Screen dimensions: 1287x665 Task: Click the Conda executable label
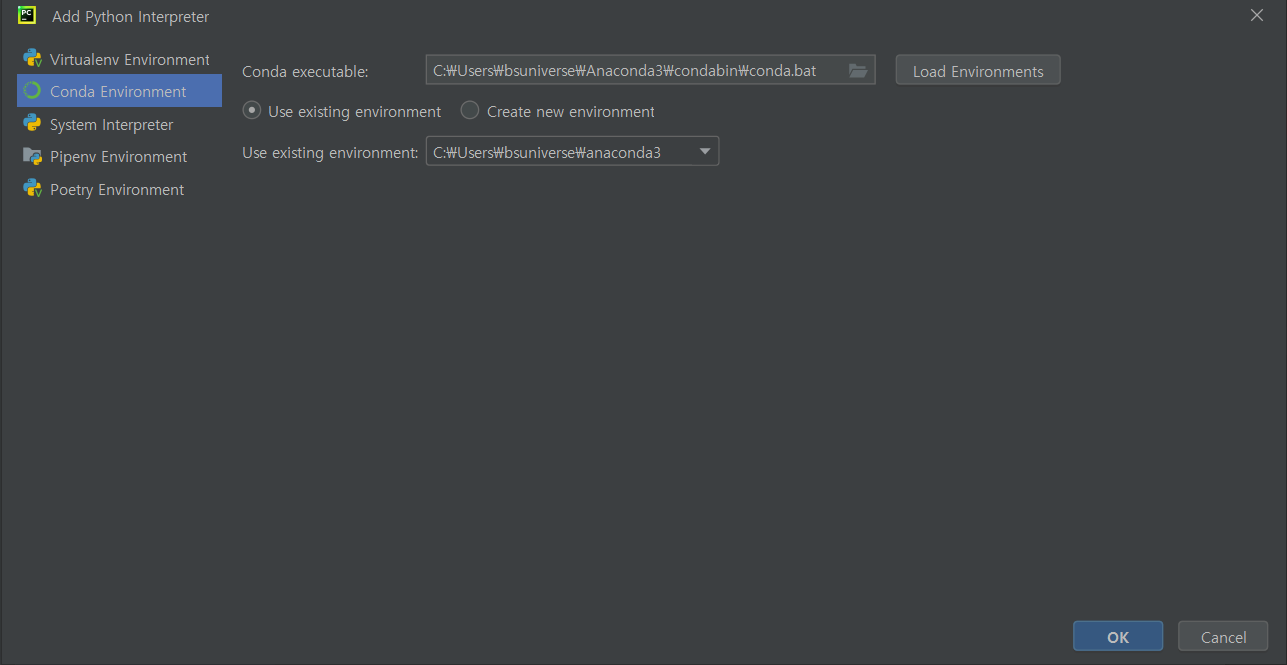point(306,71)
